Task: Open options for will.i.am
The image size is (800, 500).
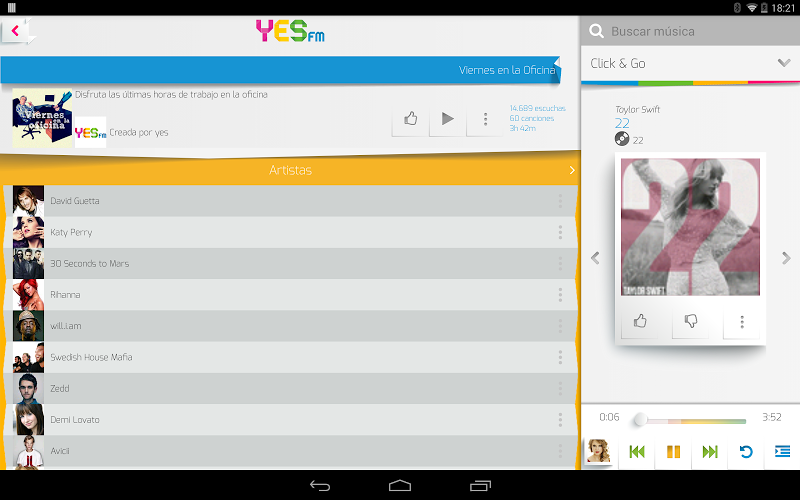Action: [x=560, y=326]
